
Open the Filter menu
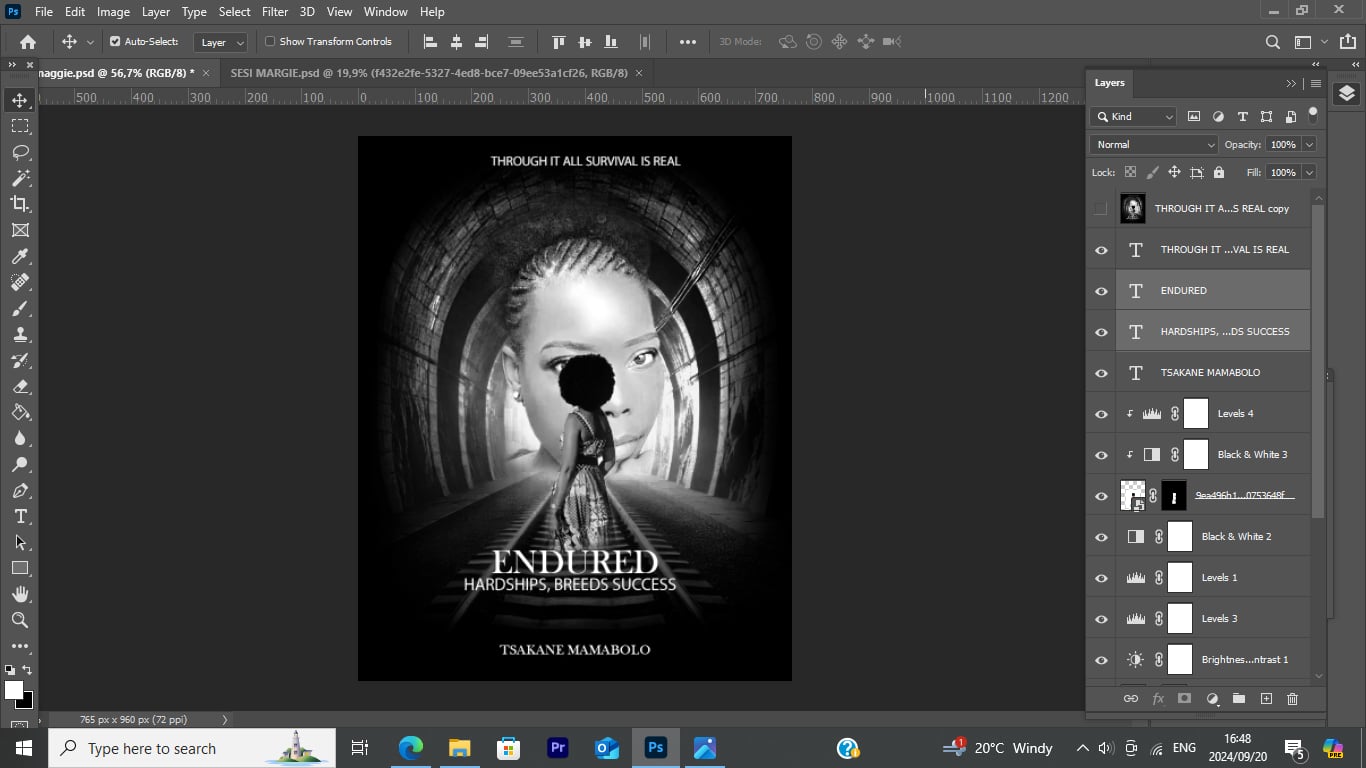click(x=274, y=11)
